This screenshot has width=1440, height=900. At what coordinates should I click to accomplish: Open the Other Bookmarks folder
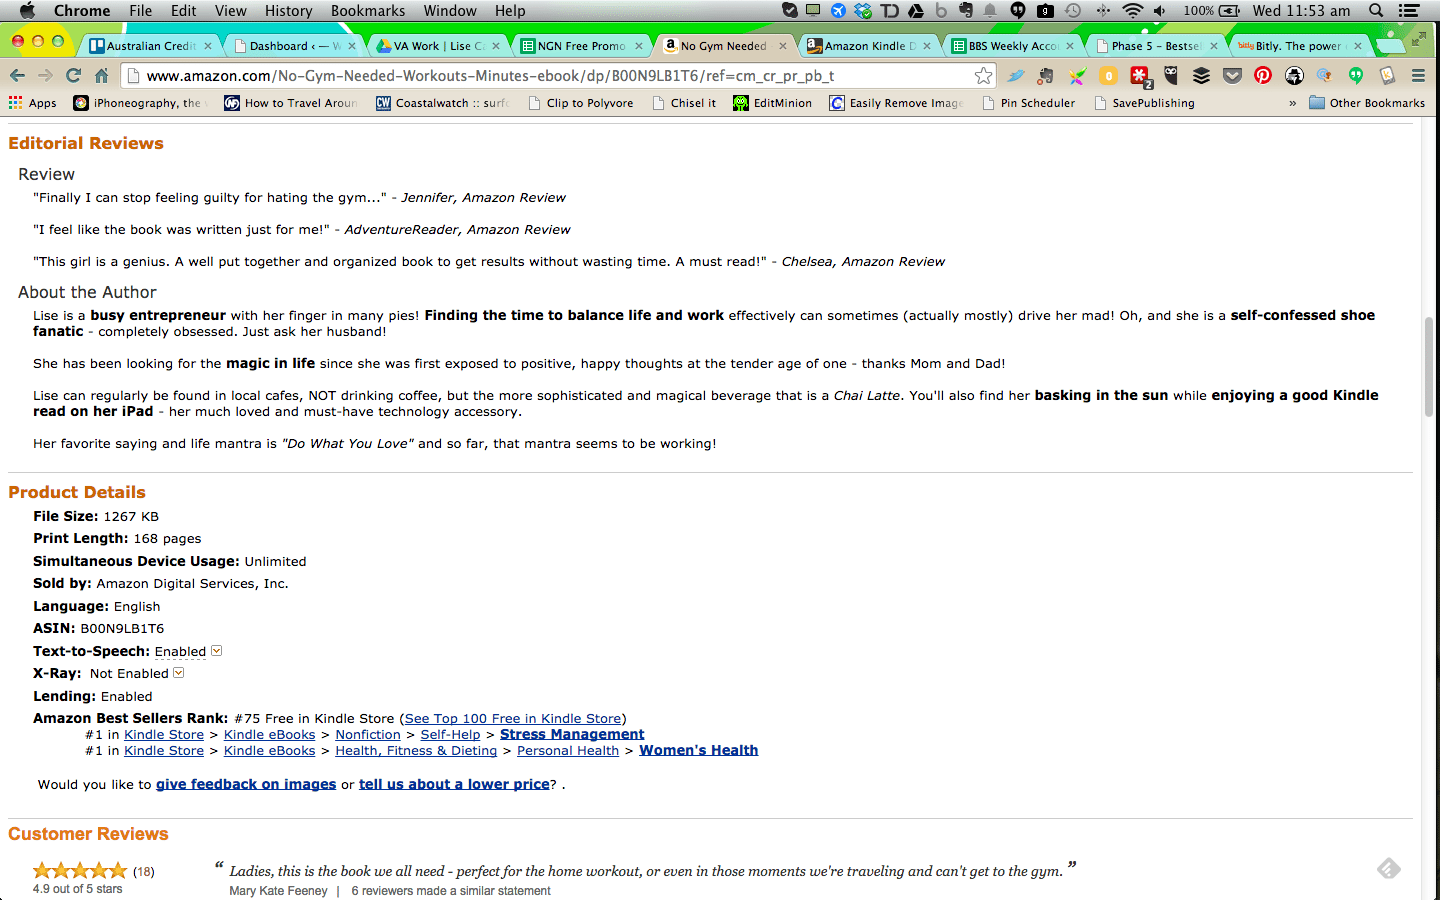click(1367, 103)
